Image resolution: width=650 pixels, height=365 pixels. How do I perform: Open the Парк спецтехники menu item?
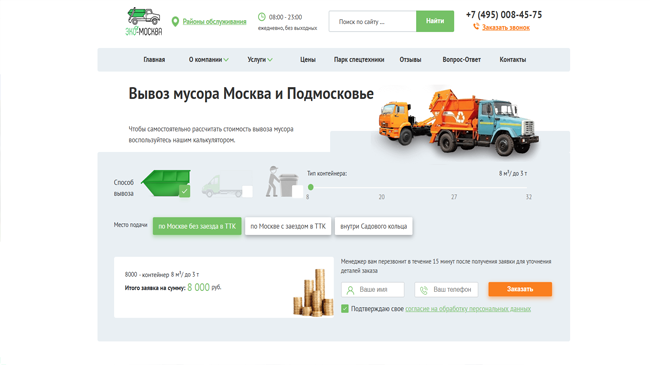pyautogui.click(x=359, y=60)
